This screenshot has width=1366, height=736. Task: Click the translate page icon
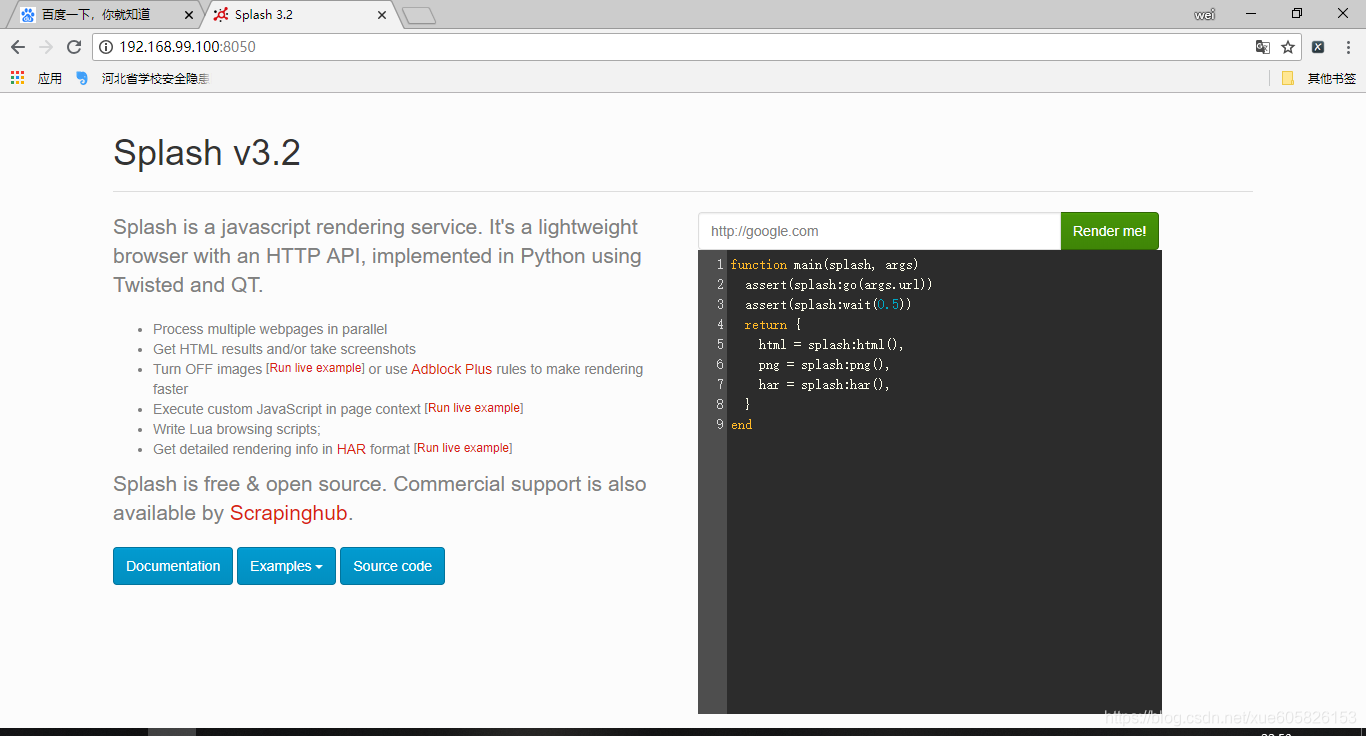(1263, 47)
